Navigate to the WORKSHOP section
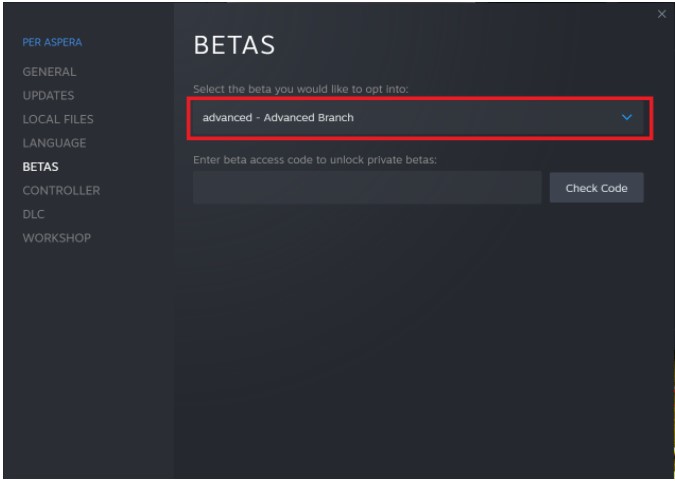The image size is (675, 481). [56, 238]
